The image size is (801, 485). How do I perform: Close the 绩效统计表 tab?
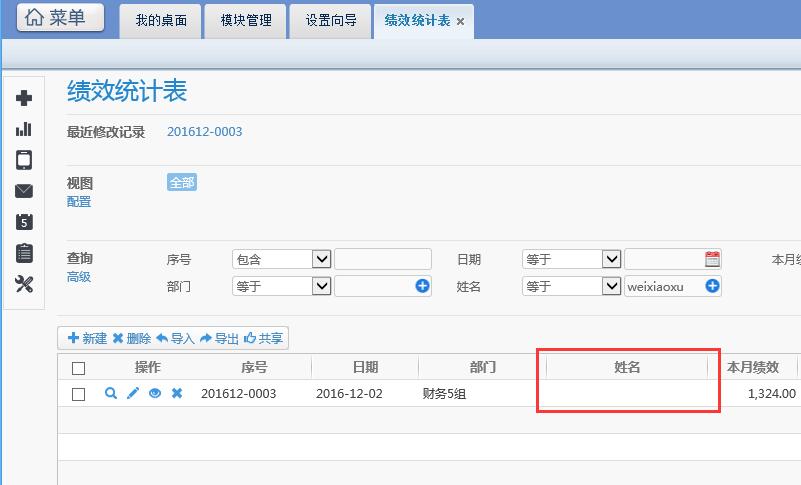tap(460, 21)
